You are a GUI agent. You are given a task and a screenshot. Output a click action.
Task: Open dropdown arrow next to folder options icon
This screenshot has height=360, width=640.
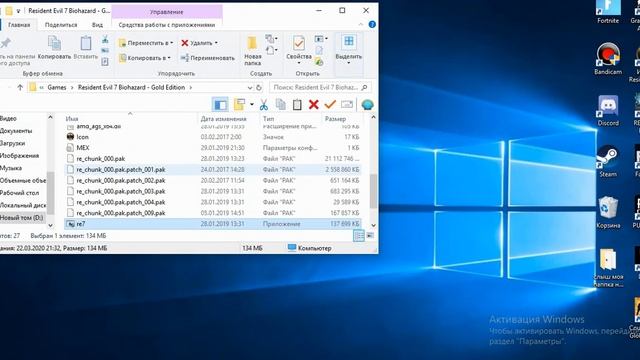coord(251,105)
